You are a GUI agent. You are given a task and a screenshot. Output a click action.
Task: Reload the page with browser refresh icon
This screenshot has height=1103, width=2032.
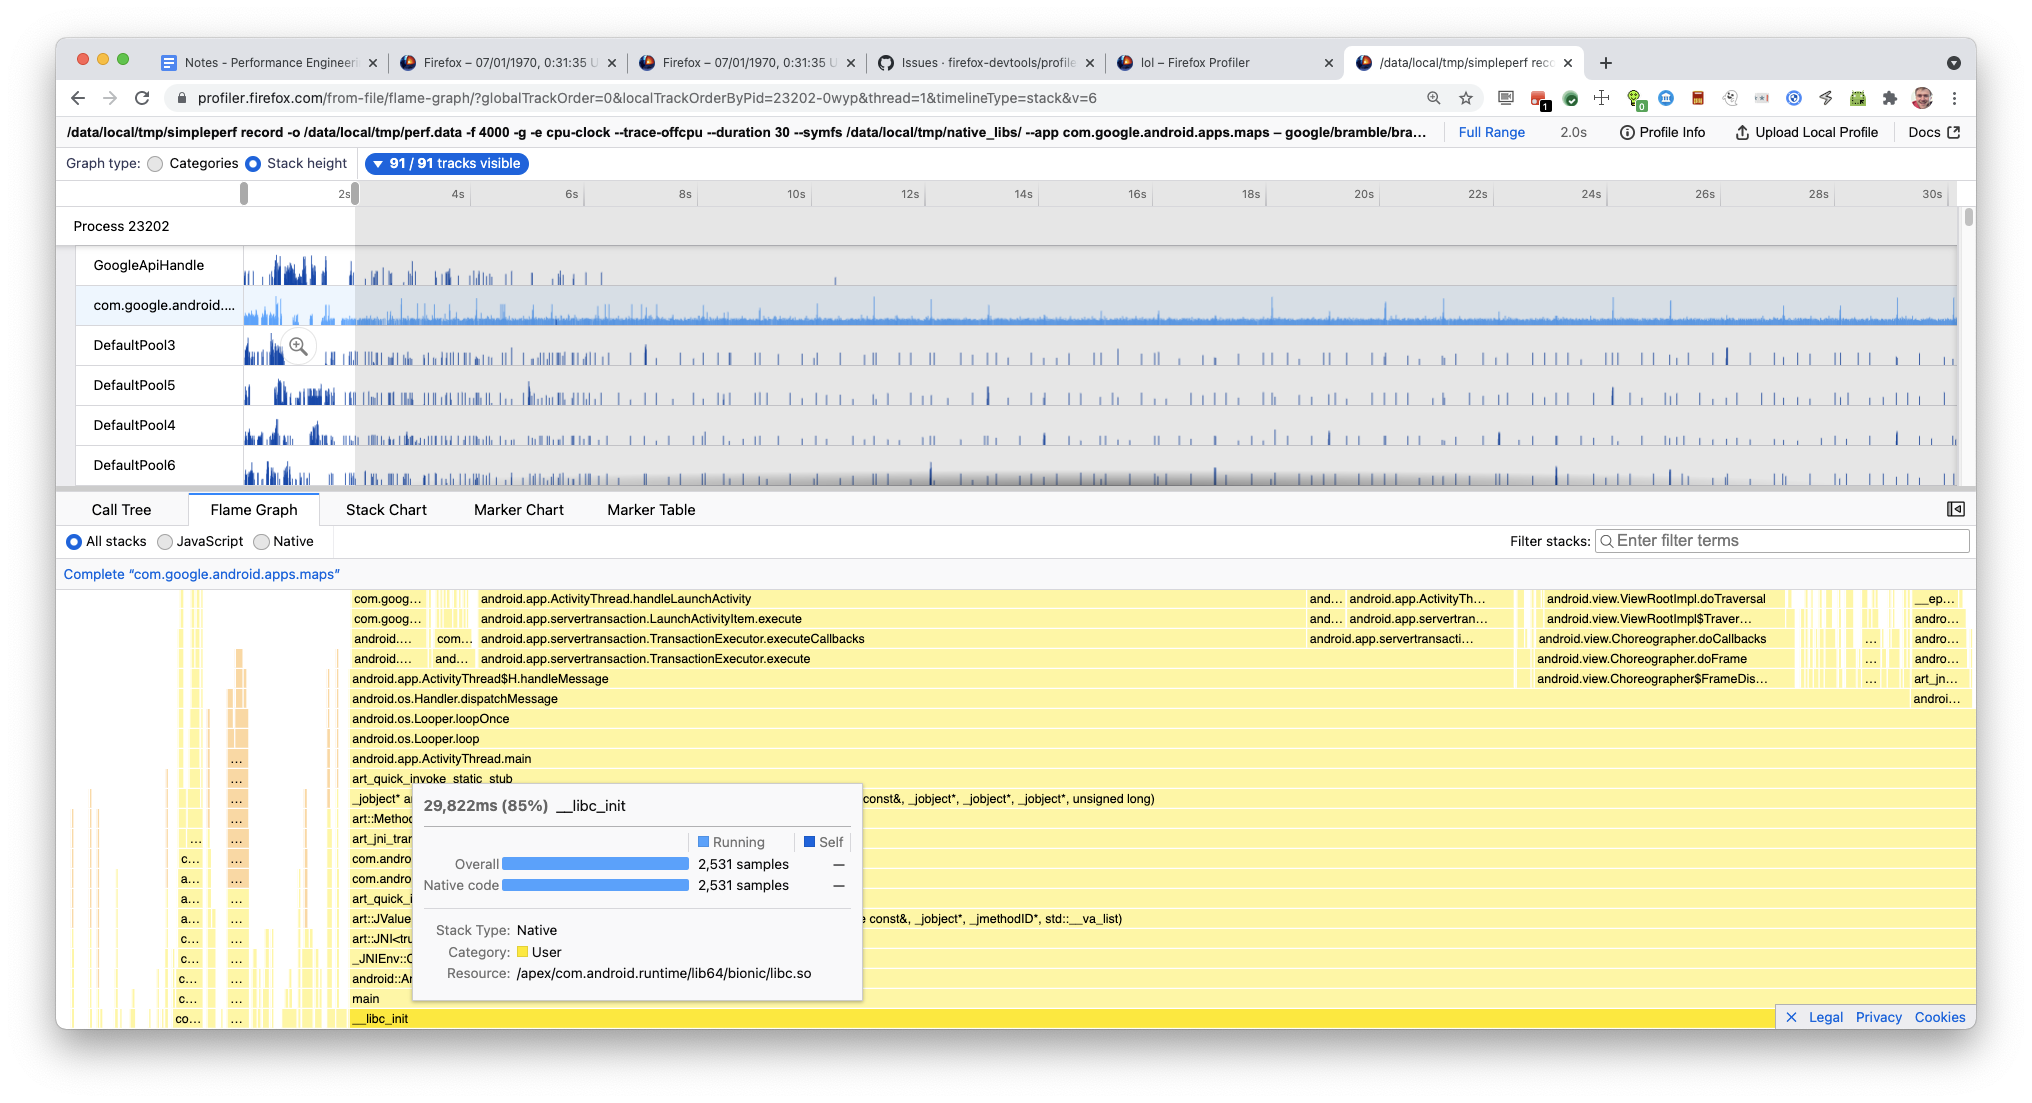[142, 98]
